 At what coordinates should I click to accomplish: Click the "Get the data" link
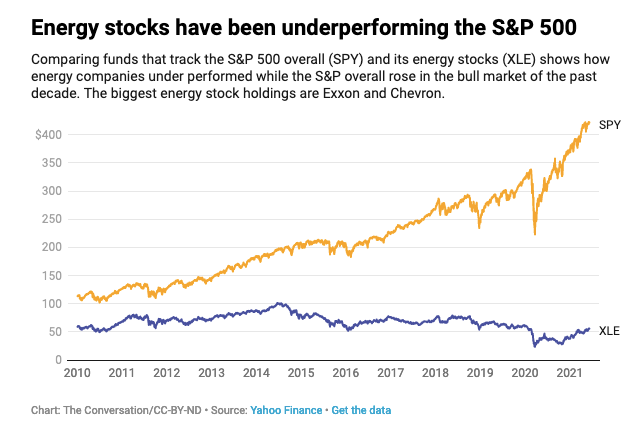coord(361,410)
